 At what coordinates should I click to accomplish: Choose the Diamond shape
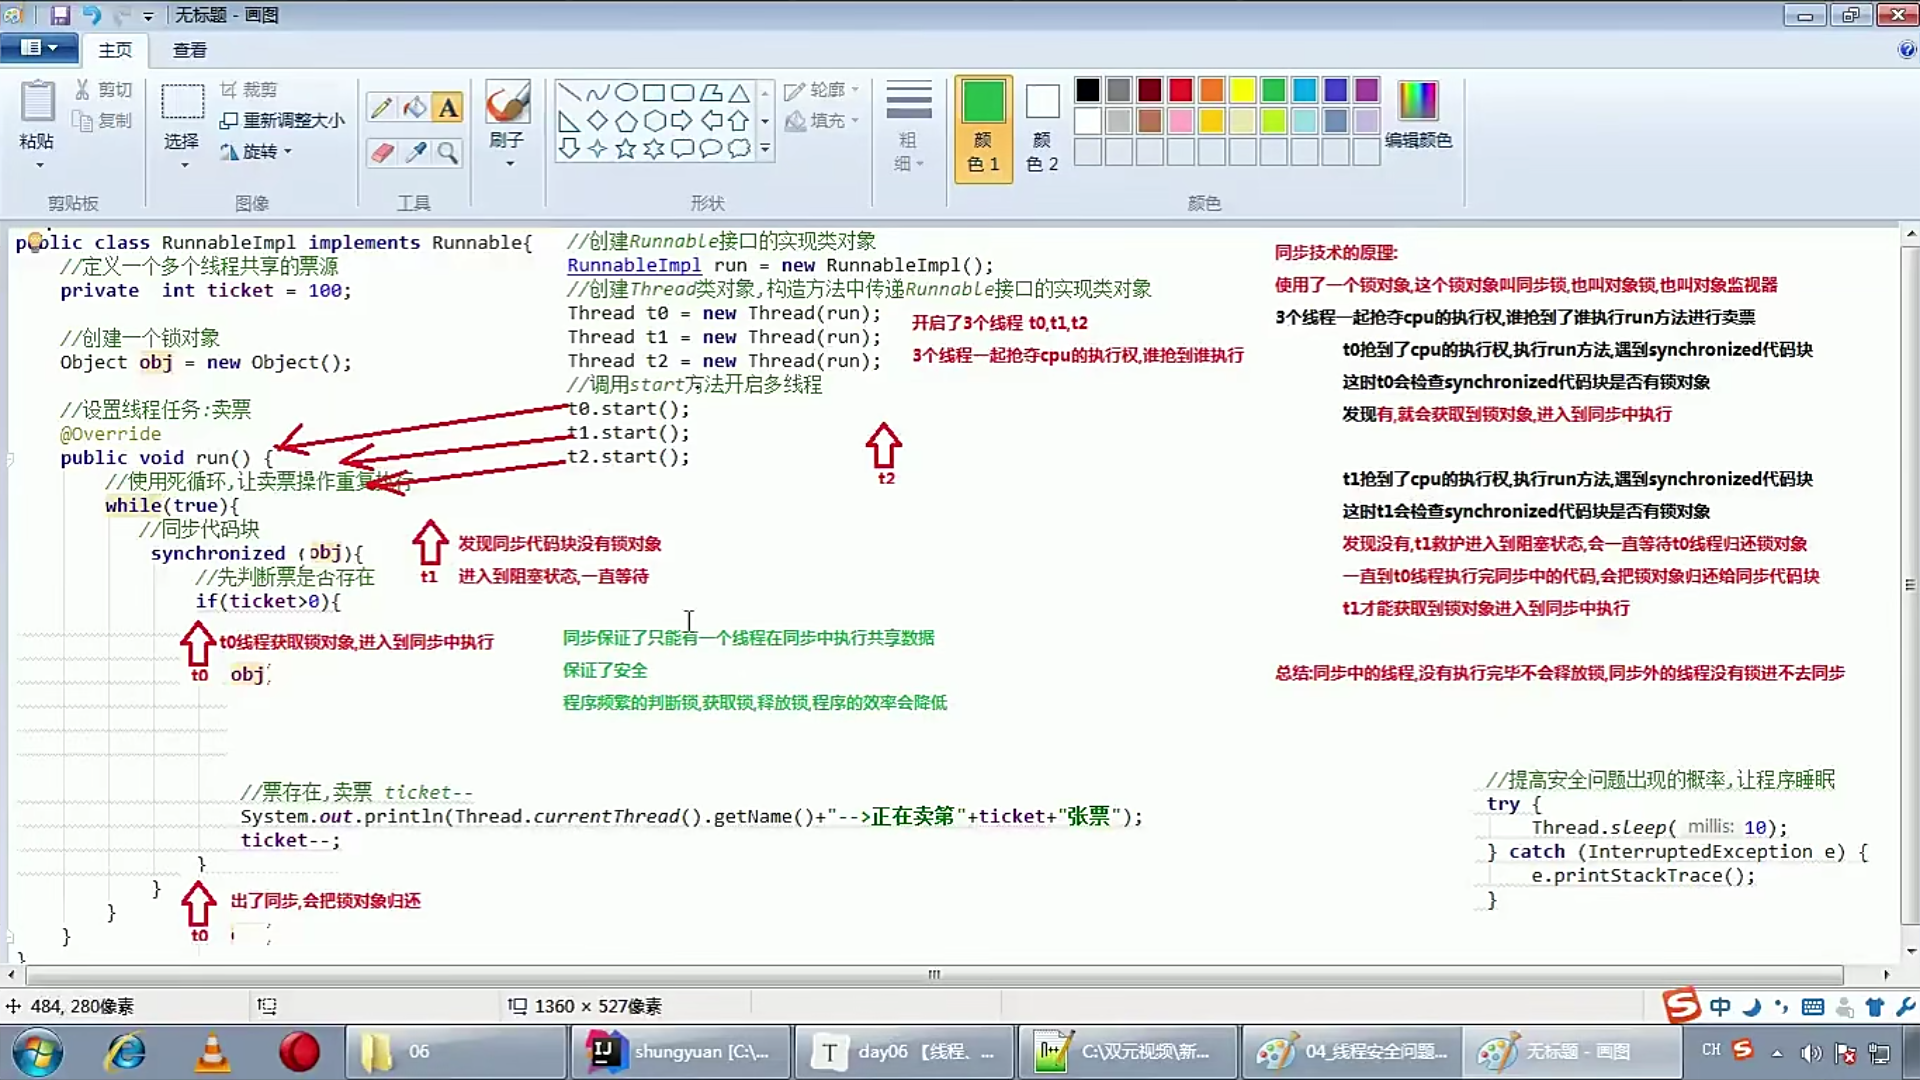(x=598, y=121)
